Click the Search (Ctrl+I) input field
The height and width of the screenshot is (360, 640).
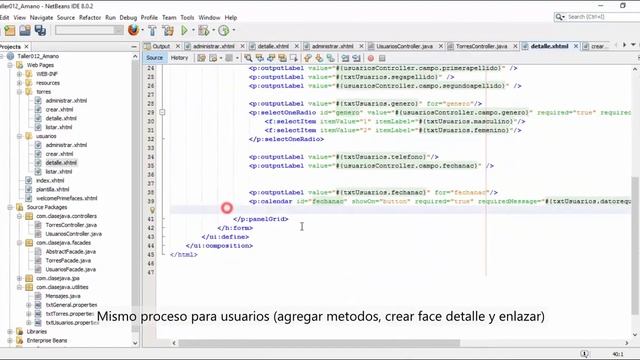tap(603, 17)
